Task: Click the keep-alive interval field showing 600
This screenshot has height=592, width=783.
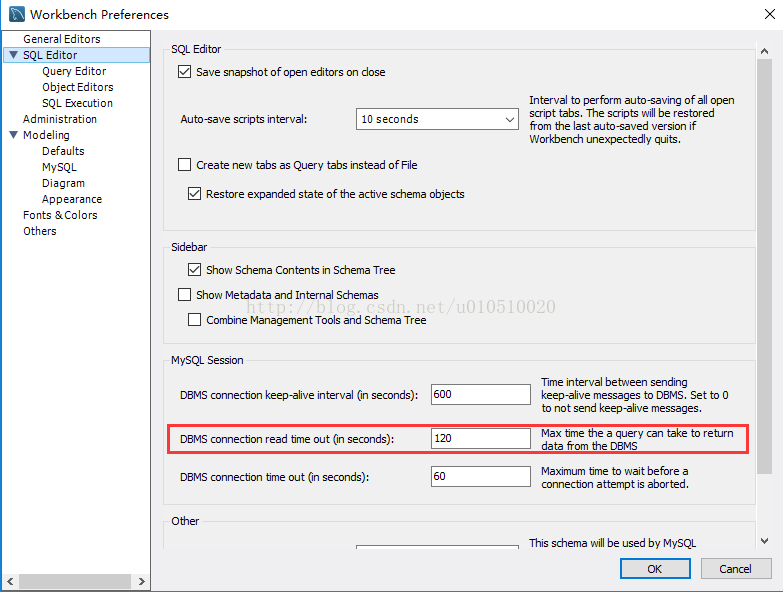Action: point(481,394)
